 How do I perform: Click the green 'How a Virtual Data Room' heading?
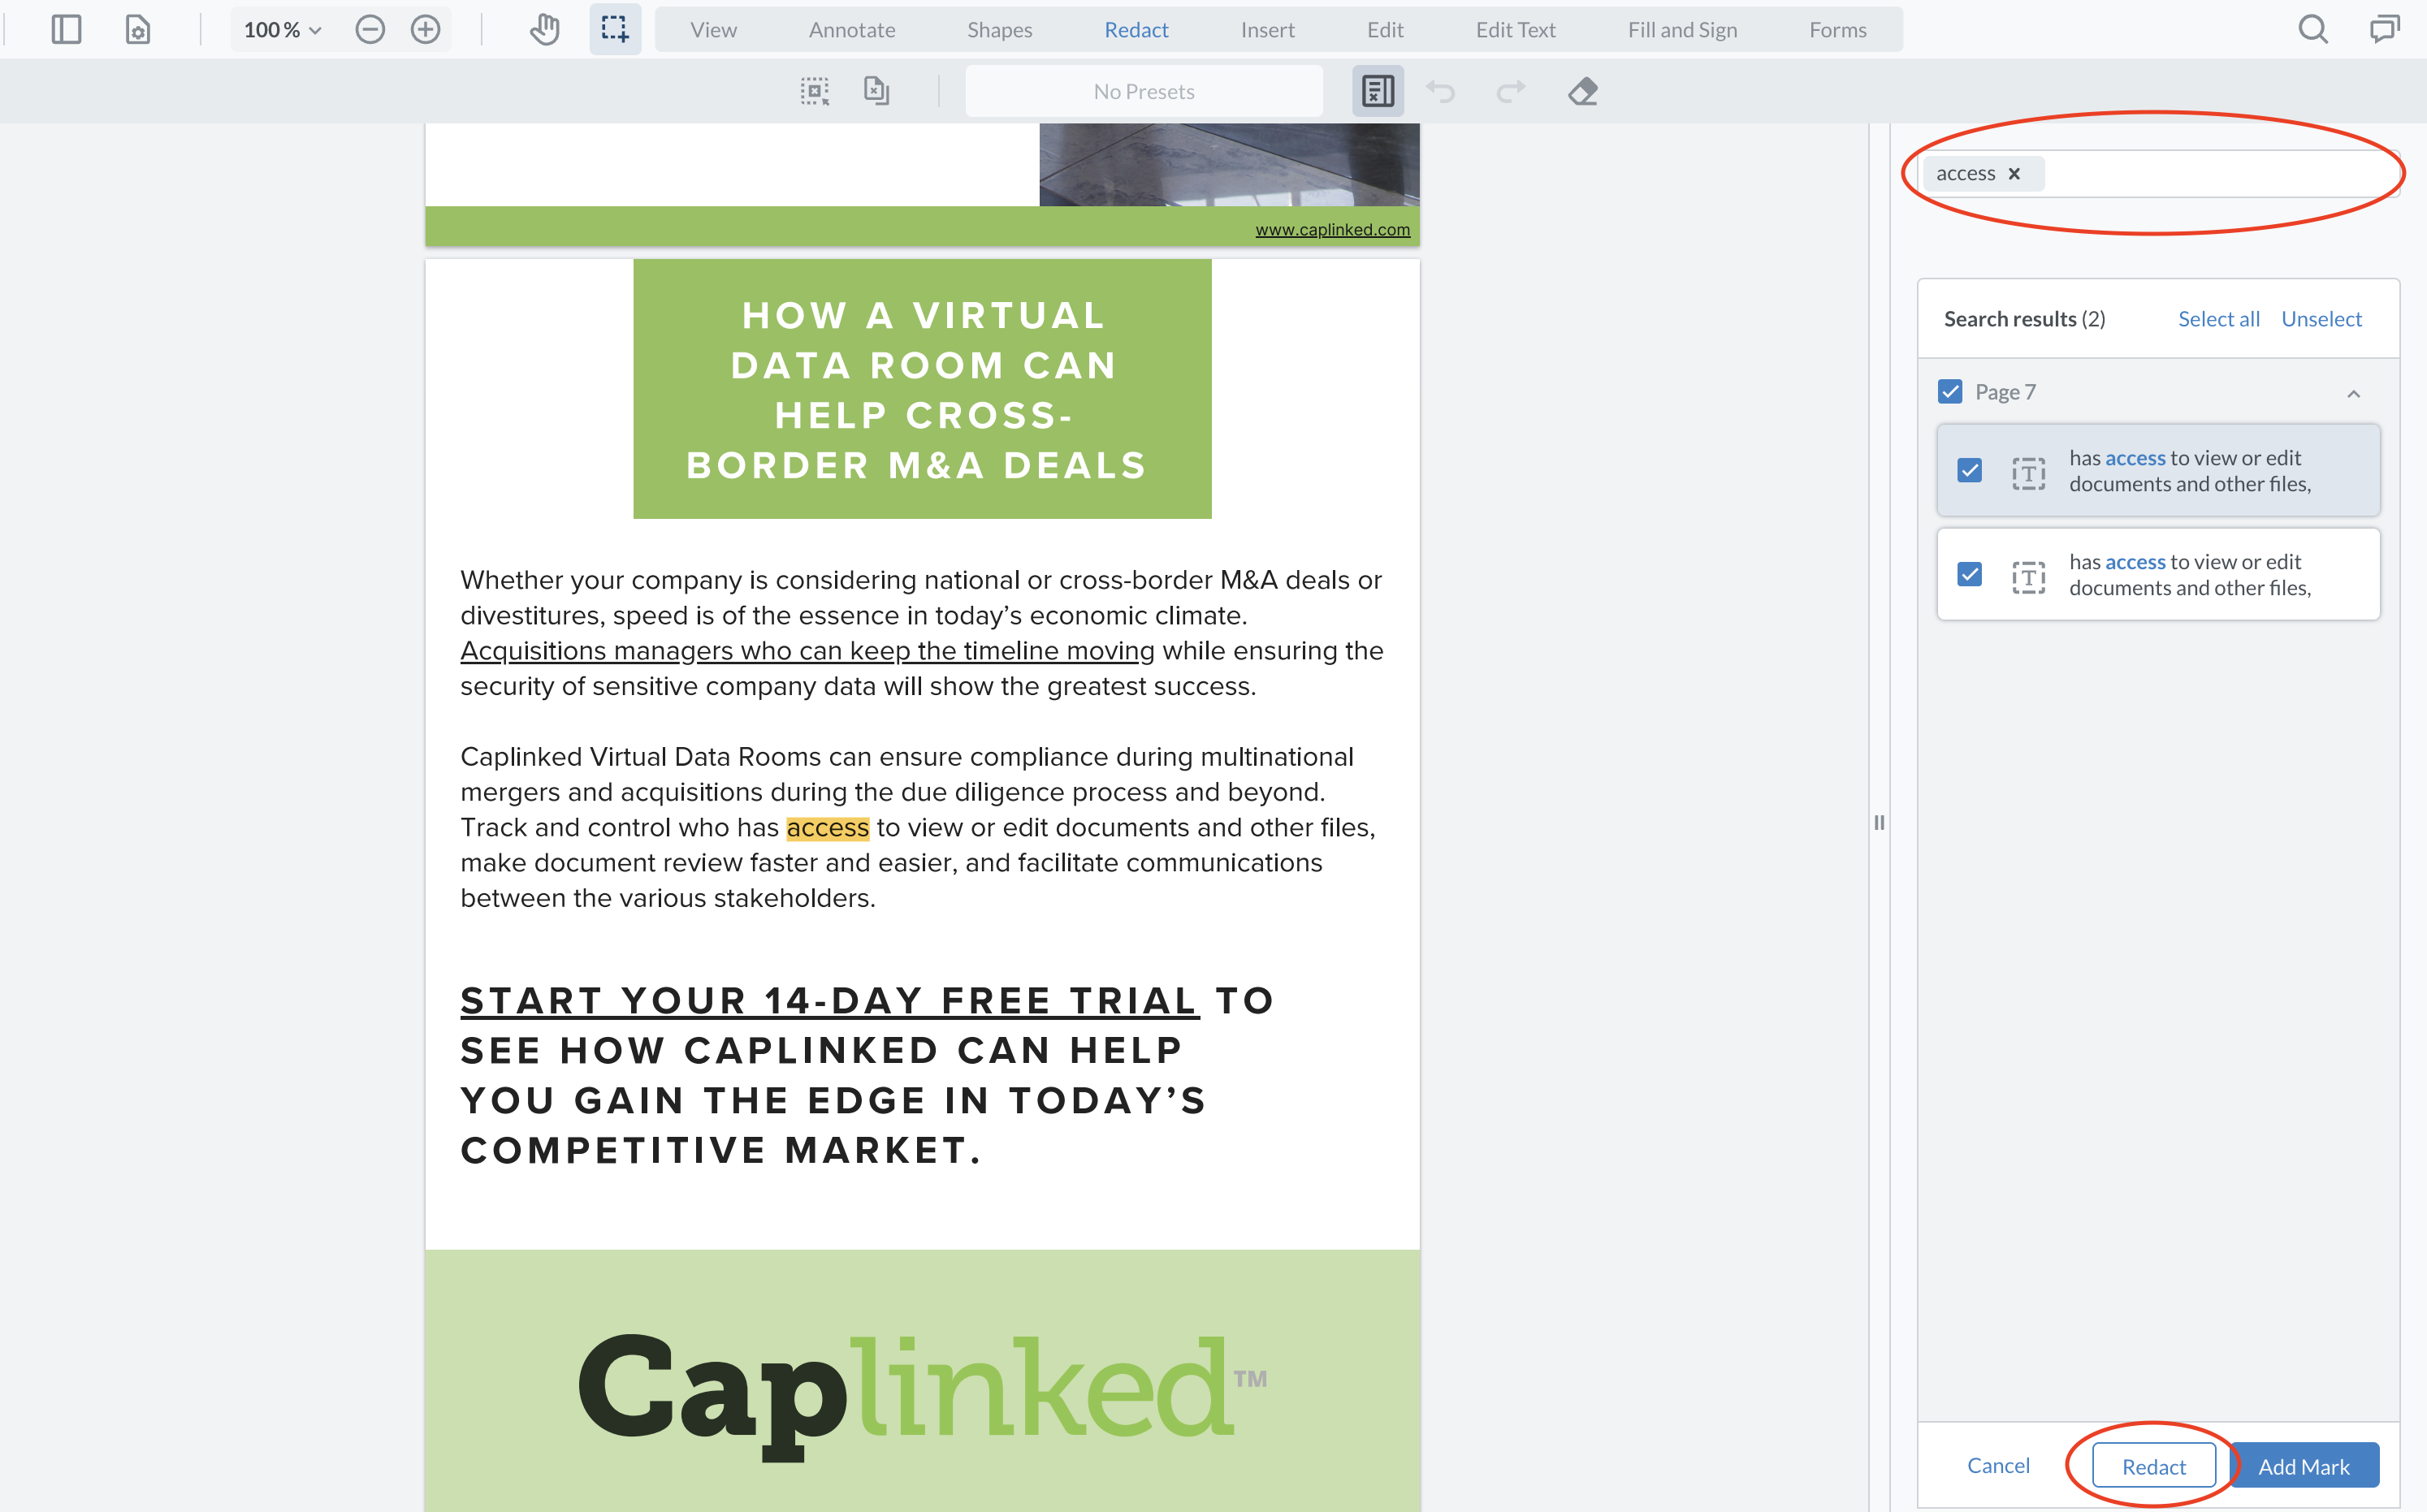coord(922,389)
